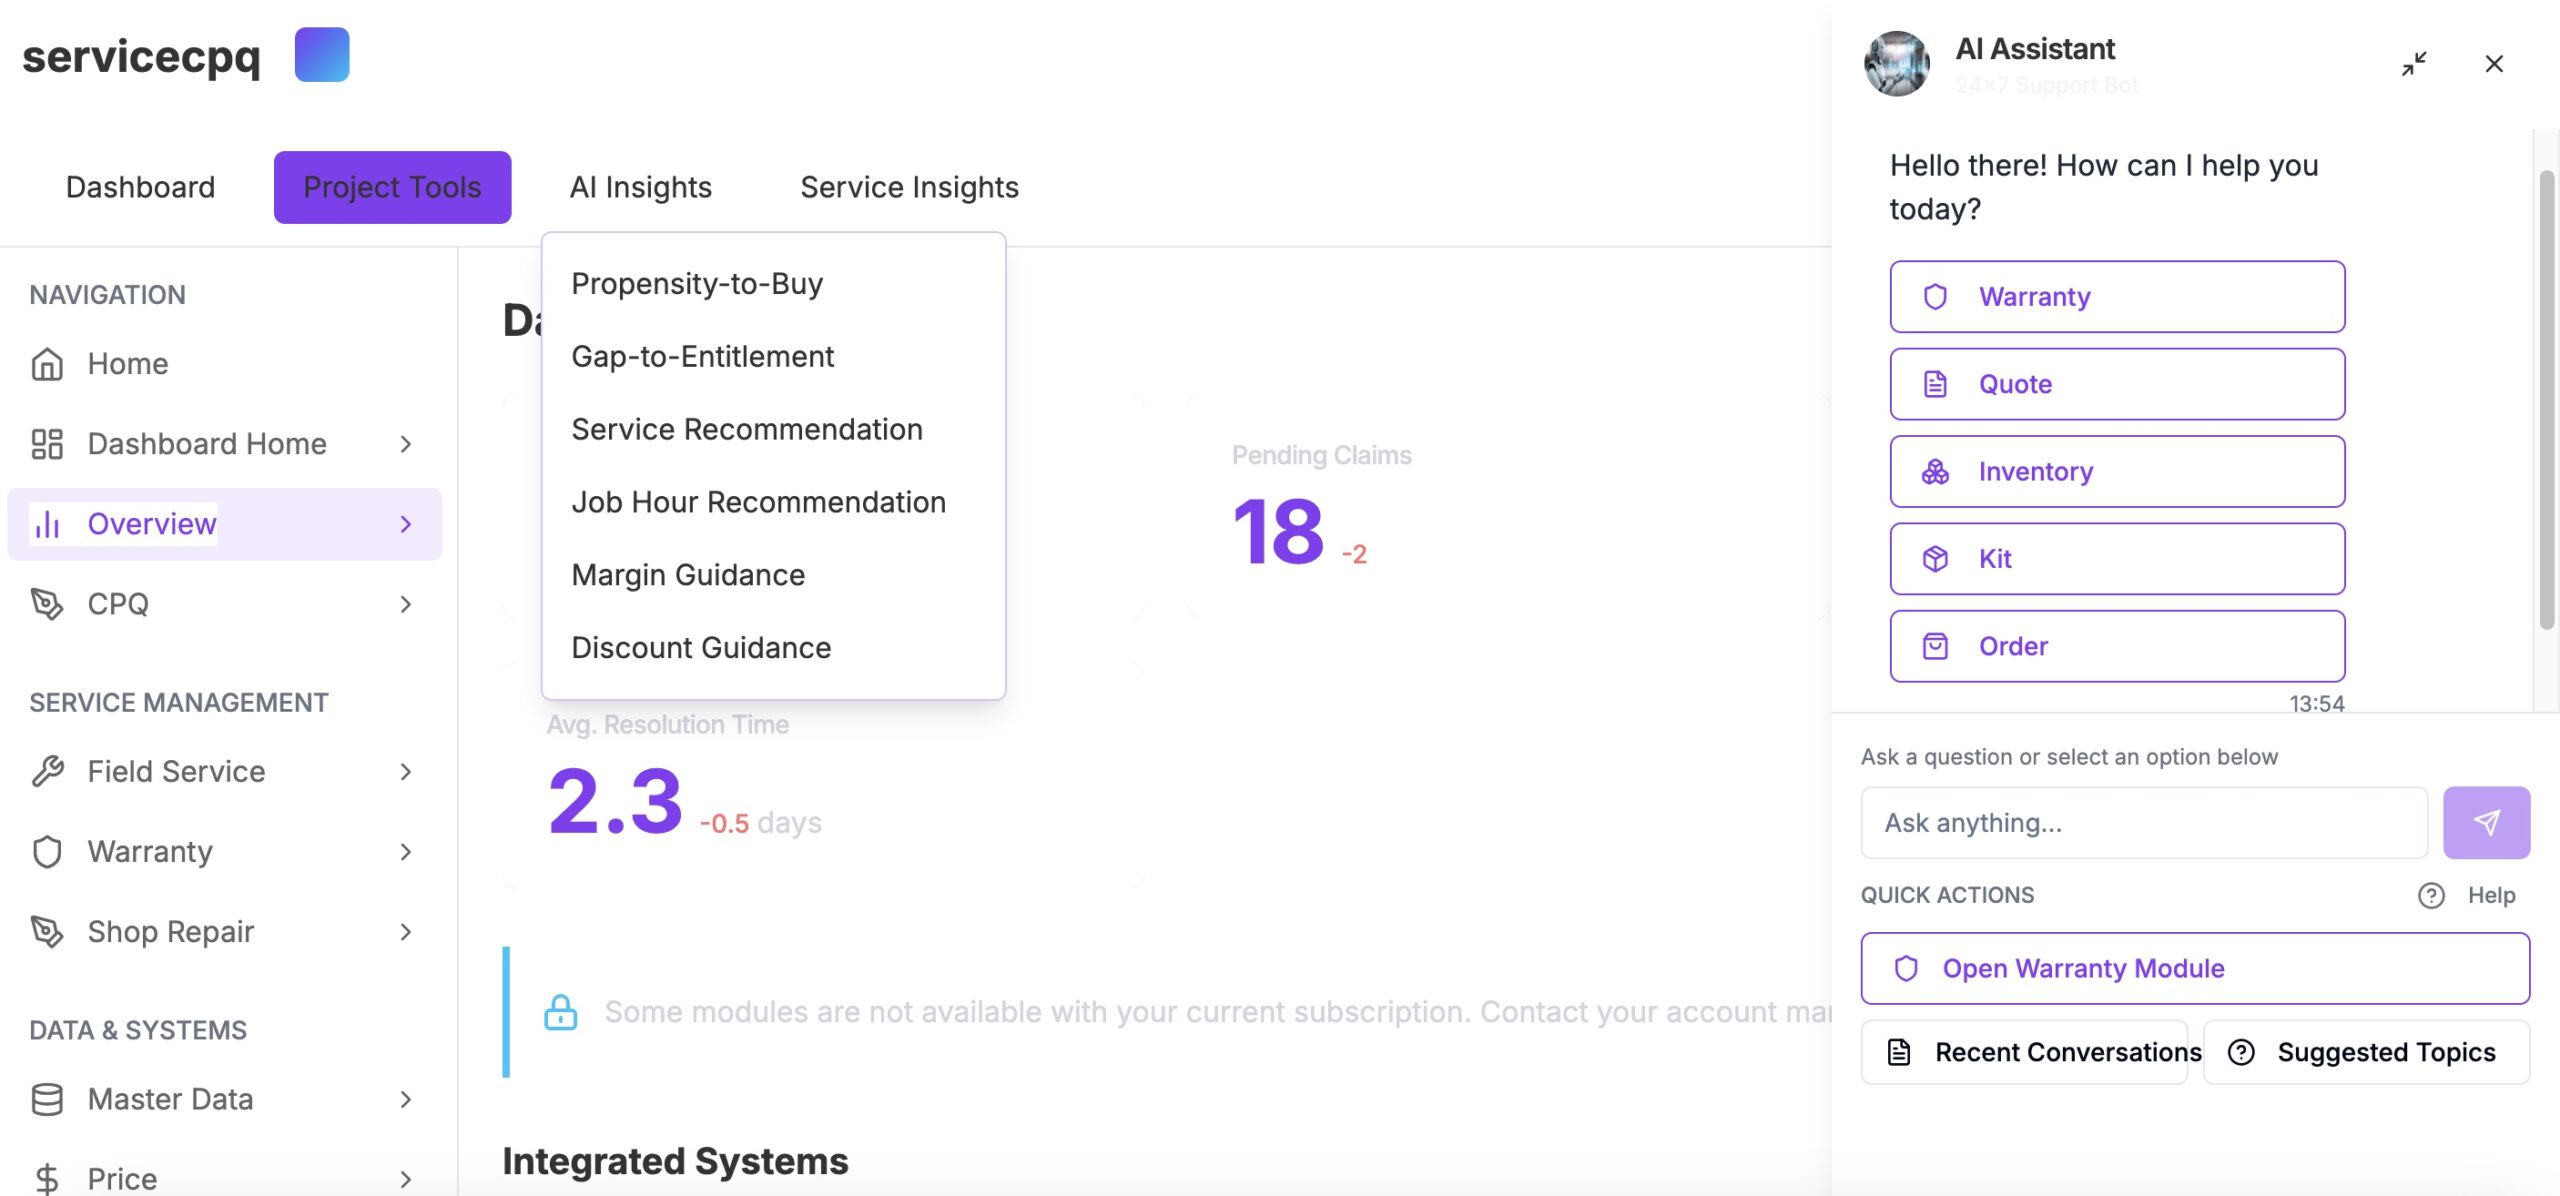Collapse the AI Assistant panel with the shrink arrows icon
Screen dimensions: 2560x1196
(2414, 64)
